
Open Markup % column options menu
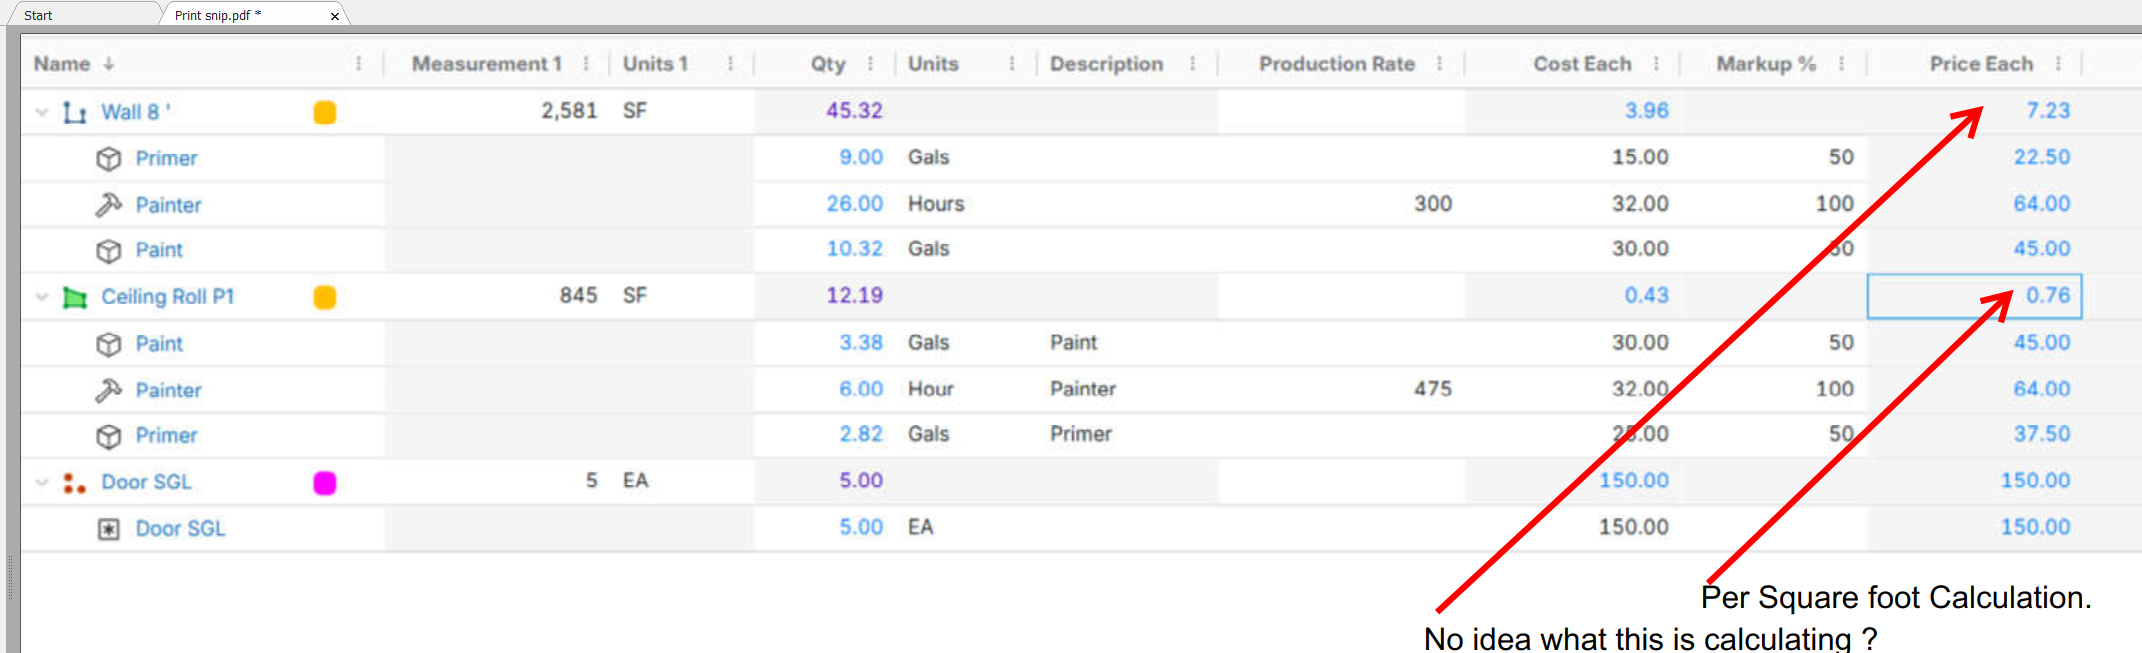(1841, 64)
